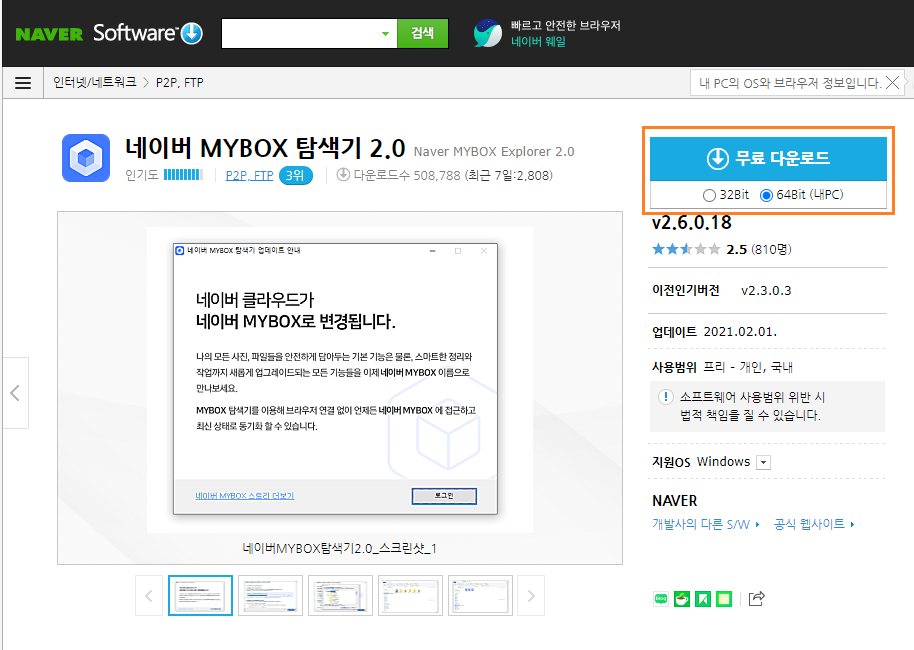Share via Naver bookmark icon
The height and width of the screenshot is (650, 914).
pyautogui.click(x=702, y=599)
